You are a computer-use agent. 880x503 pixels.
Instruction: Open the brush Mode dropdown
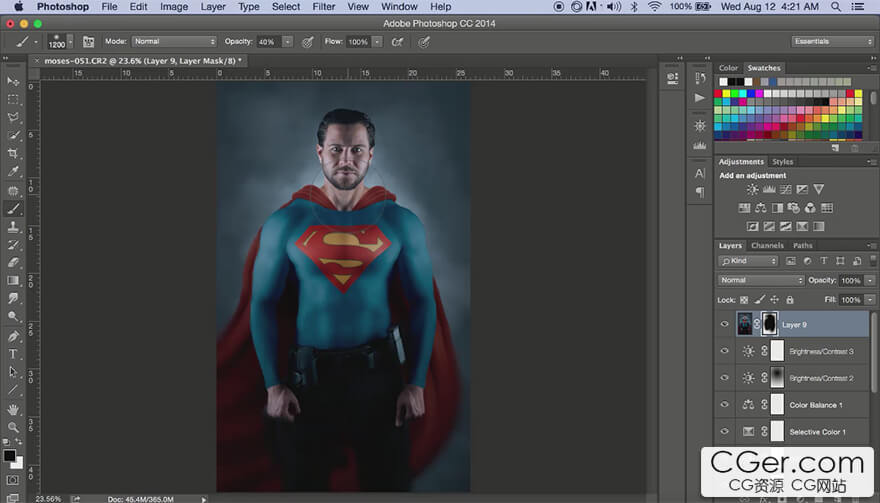tap(174, 42)
